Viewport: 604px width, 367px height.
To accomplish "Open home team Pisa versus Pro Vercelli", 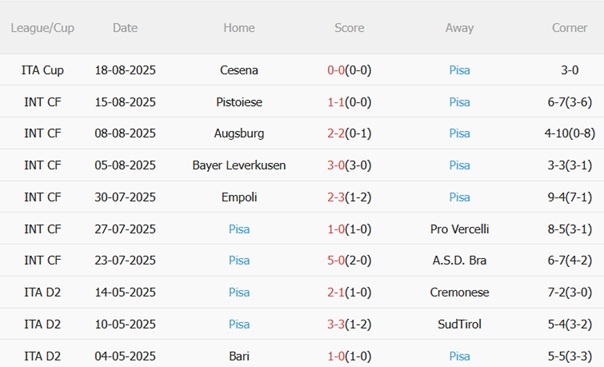I will tap(239, 229).
